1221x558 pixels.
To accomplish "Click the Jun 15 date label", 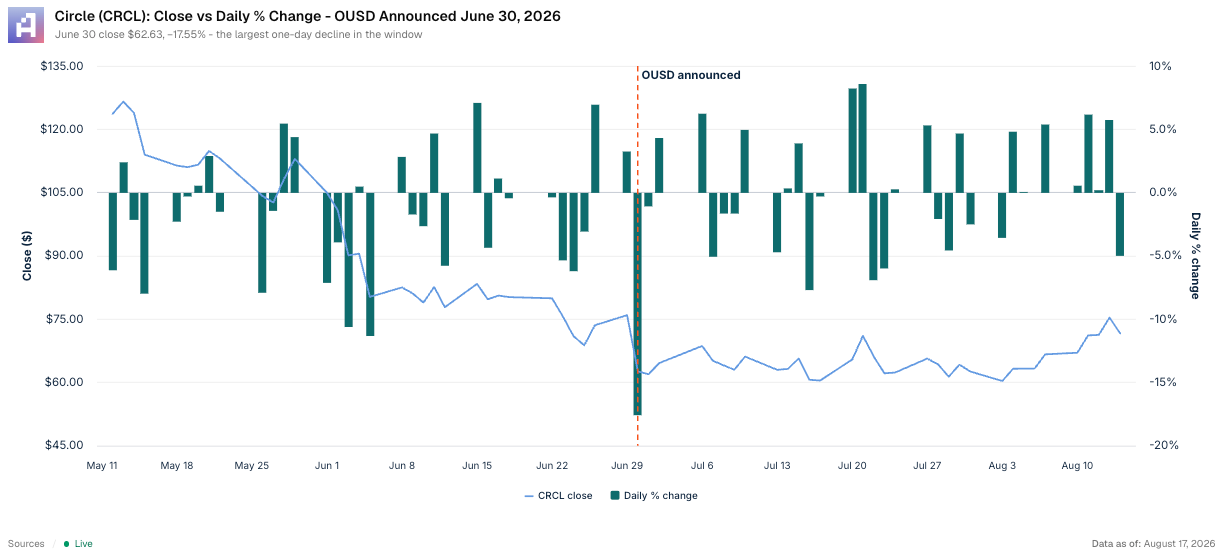I will coord(477,465).
